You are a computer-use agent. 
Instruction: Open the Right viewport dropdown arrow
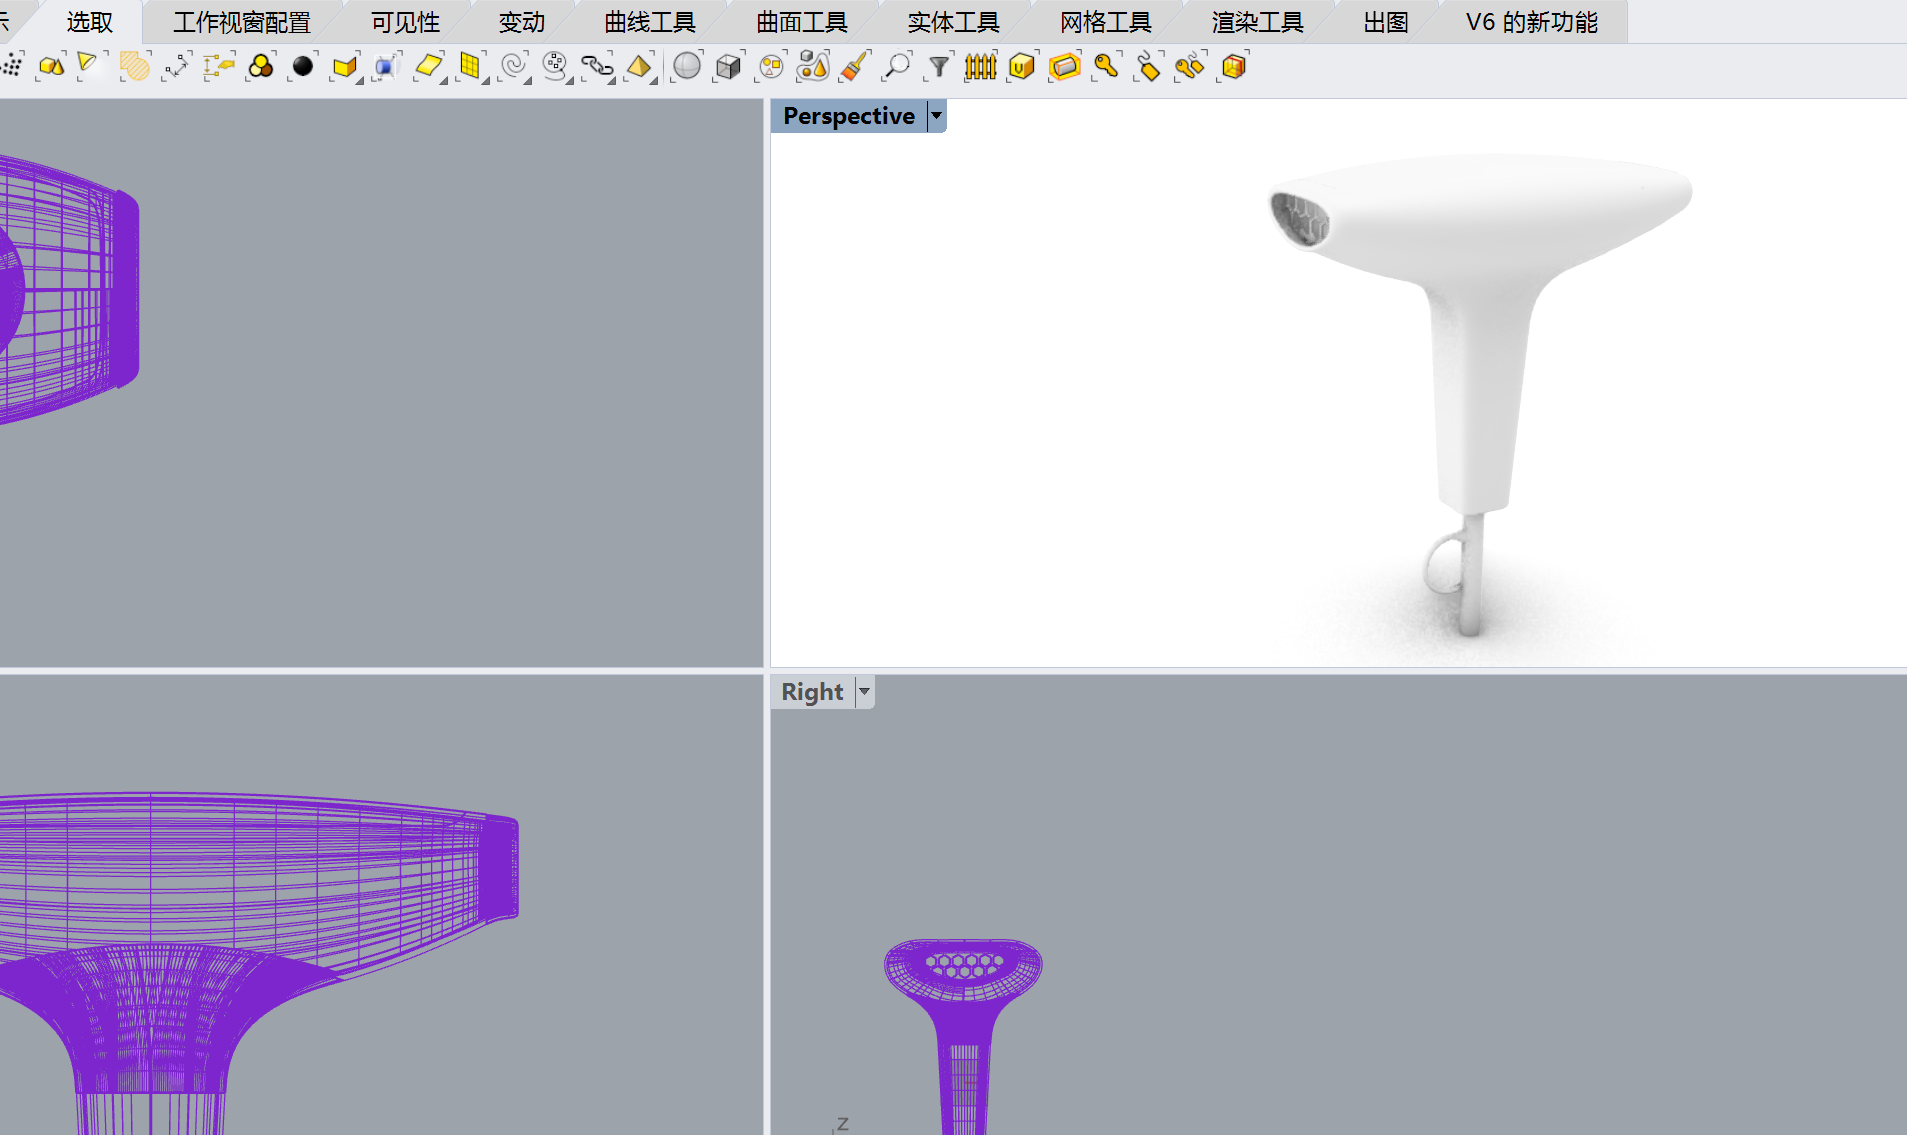tap(864, 692)
